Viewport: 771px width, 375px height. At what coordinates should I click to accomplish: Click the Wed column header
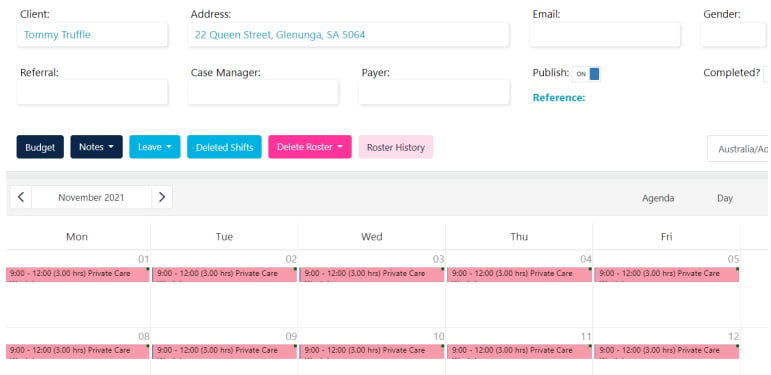(x=372, y=237)
